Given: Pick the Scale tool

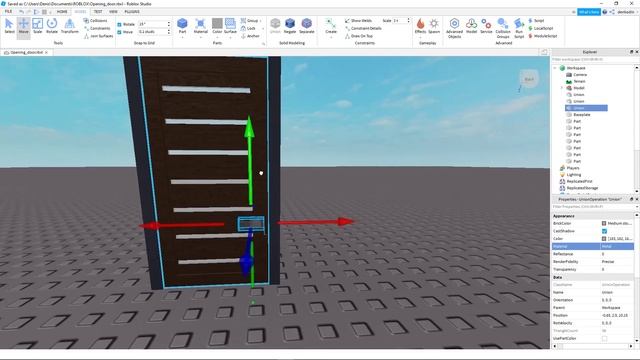Looking at the screenshot, I should 38,27.
